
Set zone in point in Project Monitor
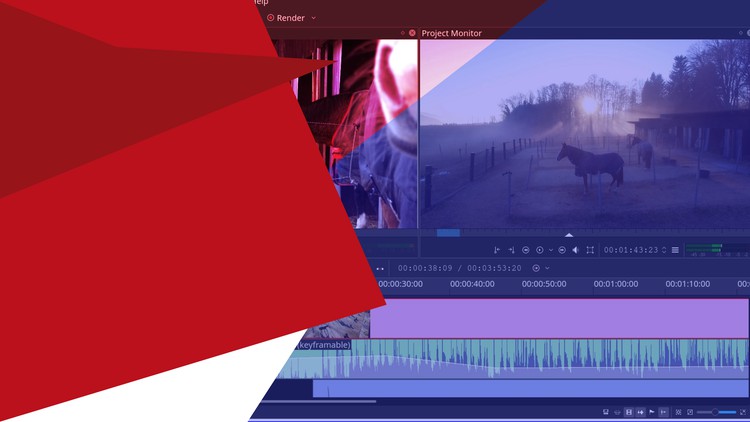[x=497, y=250]
